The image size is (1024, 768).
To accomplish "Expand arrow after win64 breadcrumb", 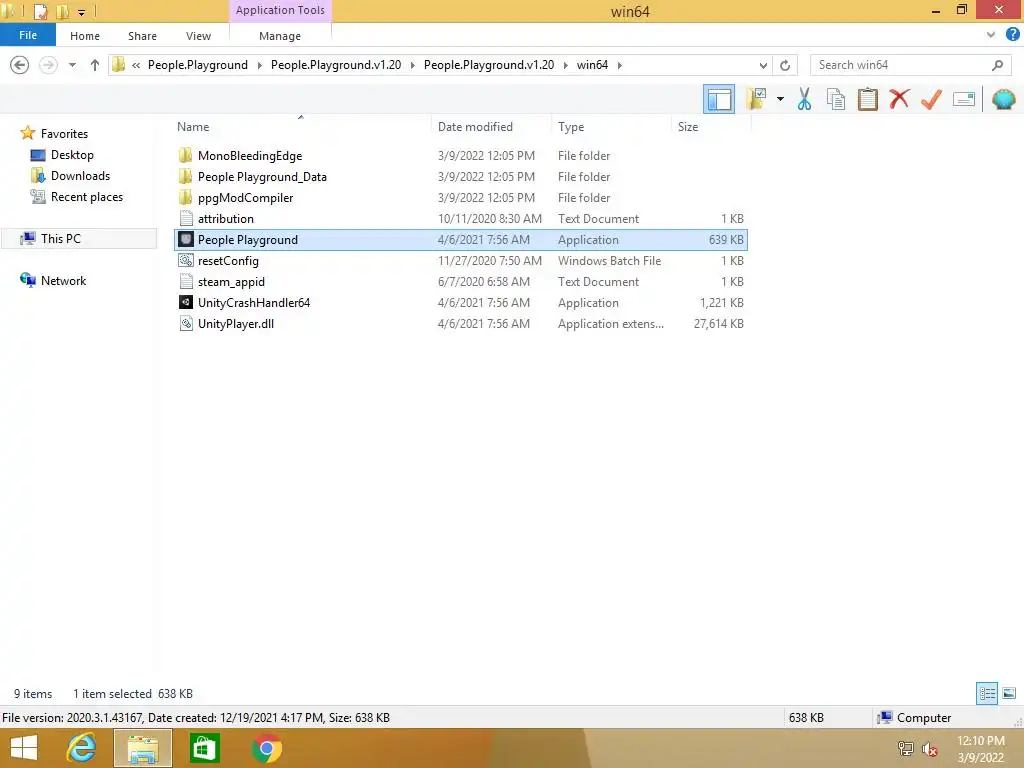I will tap(620, 65).
